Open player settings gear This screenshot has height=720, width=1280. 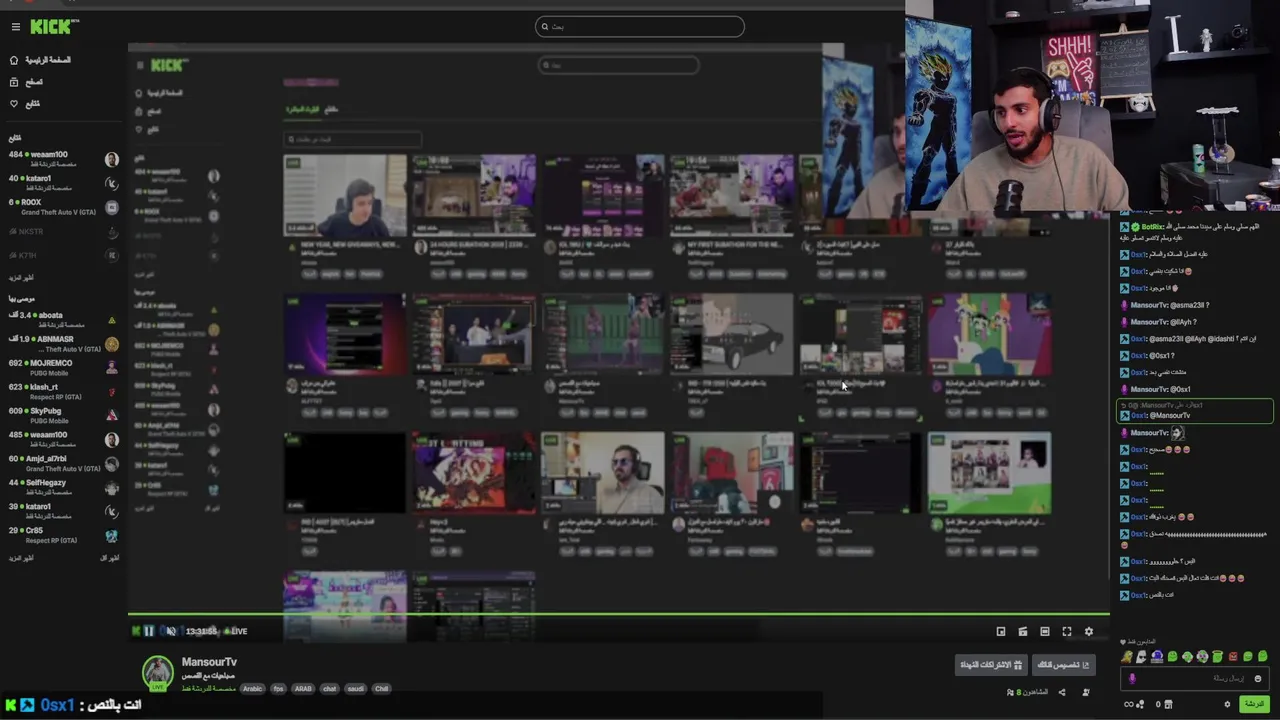[x=1089, y=631]
